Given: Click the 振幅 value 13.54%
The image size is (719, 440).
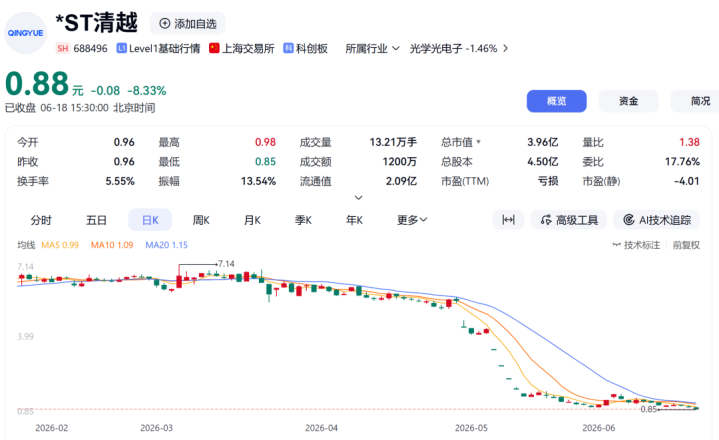Looking at the screenshot, I should click(258, 181).
